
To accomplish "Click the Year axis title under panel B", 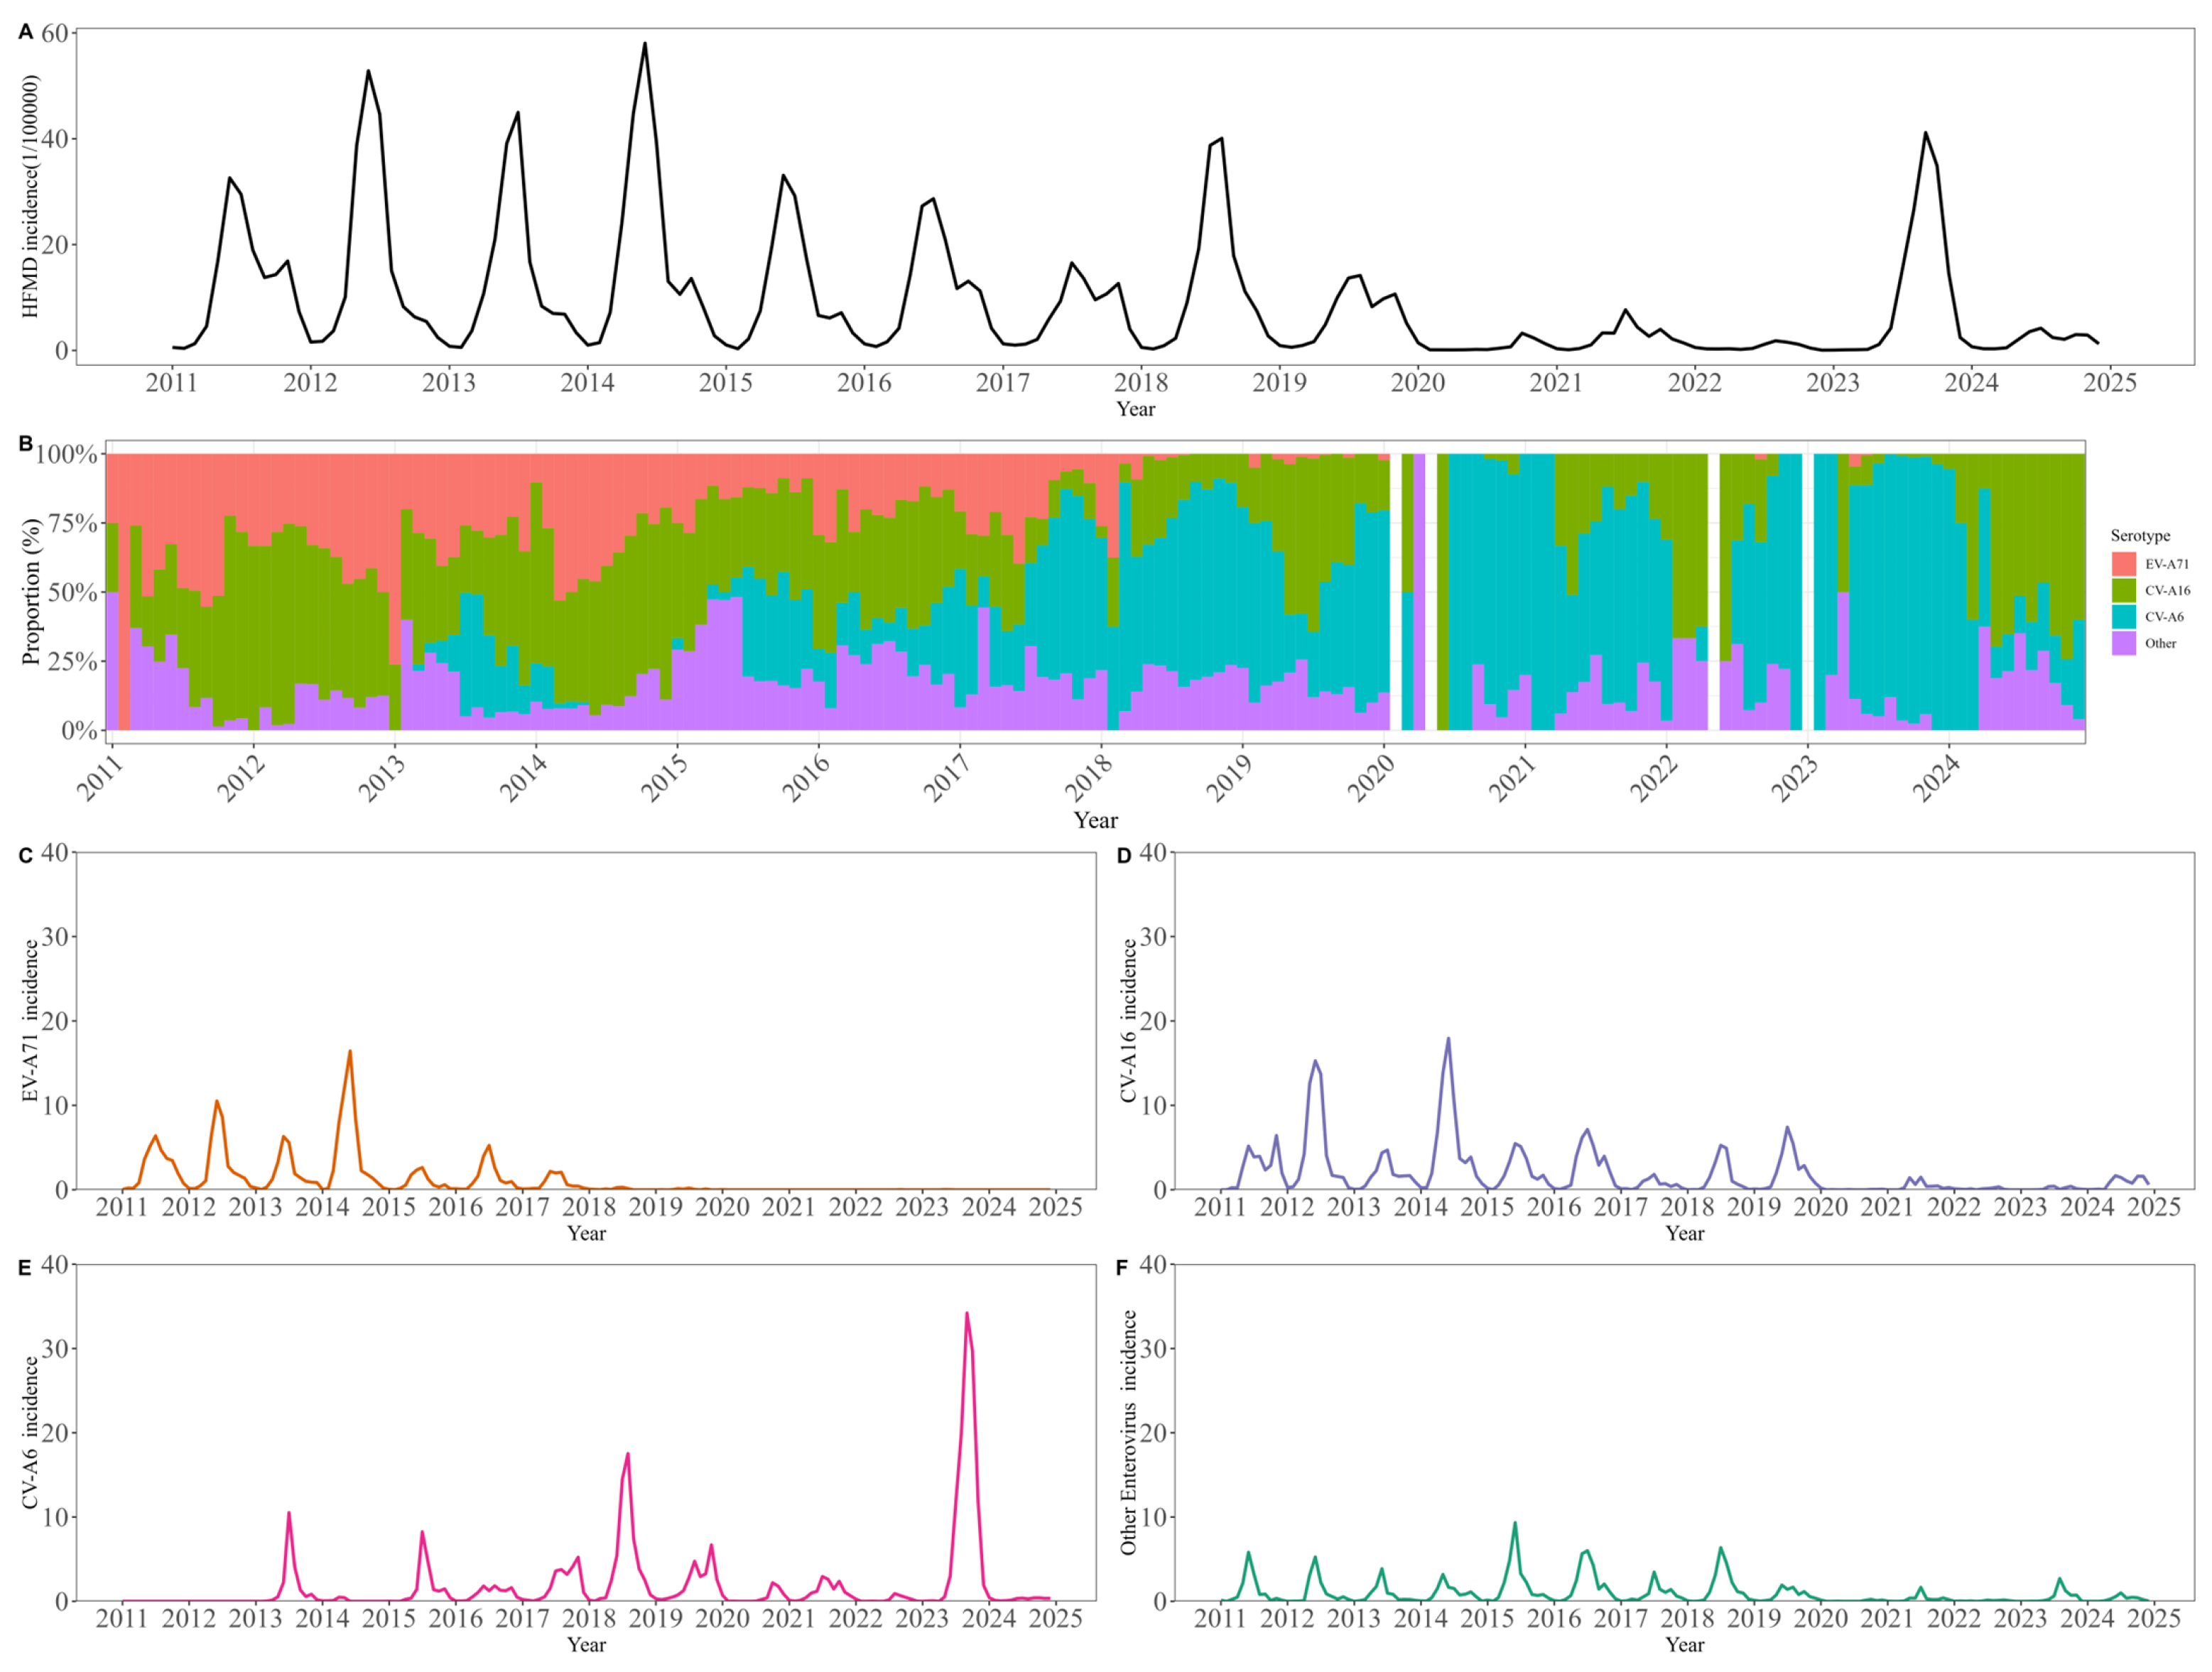I will click(x=1095, y=820).
